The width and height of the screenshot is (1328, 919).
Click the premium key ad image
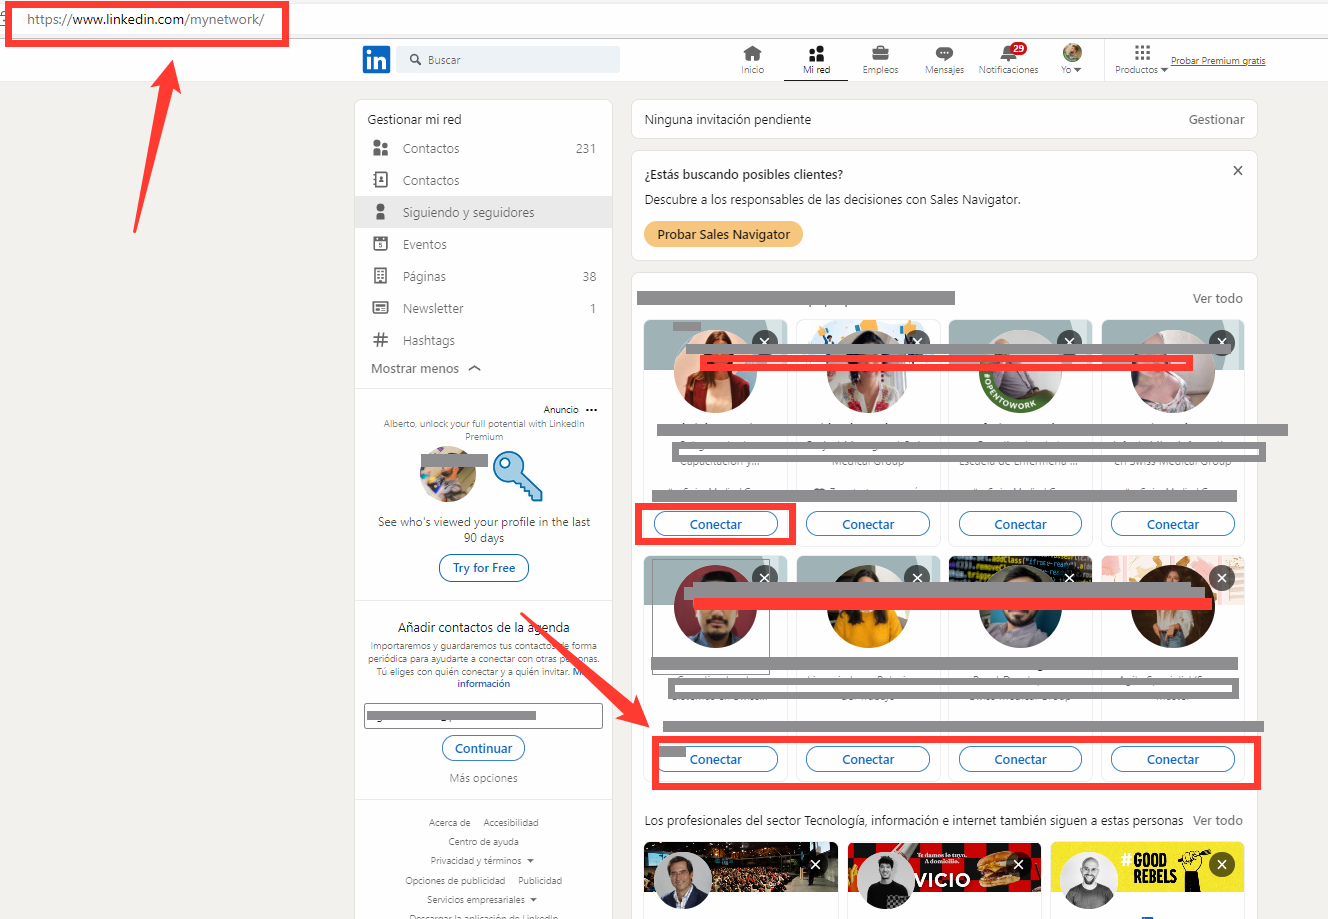pyautogui.click(x=518, y=476)
